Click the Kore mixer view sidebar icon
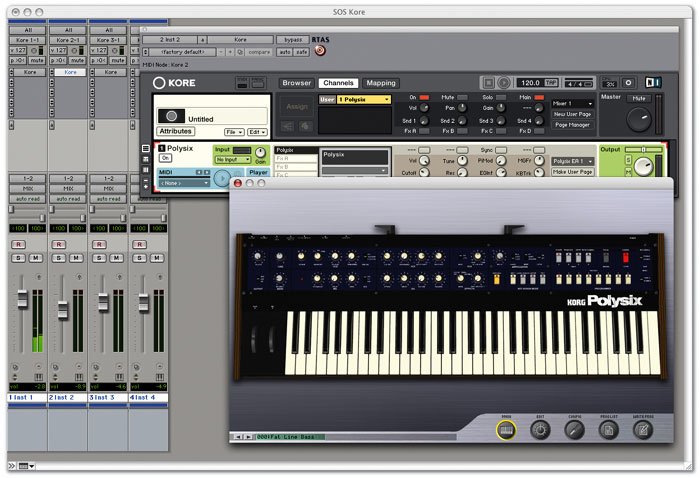 [x=146, y=159]
